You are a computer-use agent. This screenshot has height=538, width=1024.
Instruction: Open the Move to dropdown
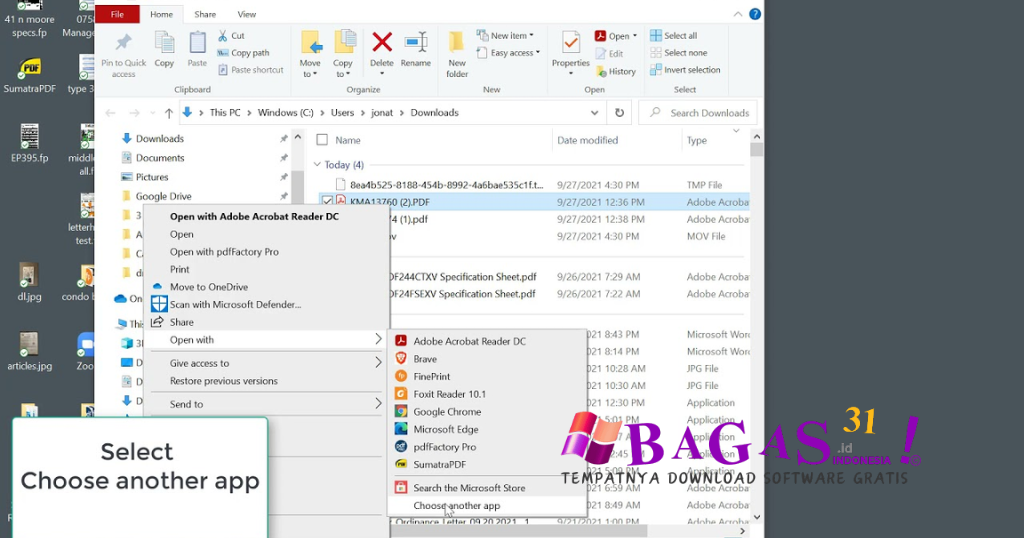point(310,54)
